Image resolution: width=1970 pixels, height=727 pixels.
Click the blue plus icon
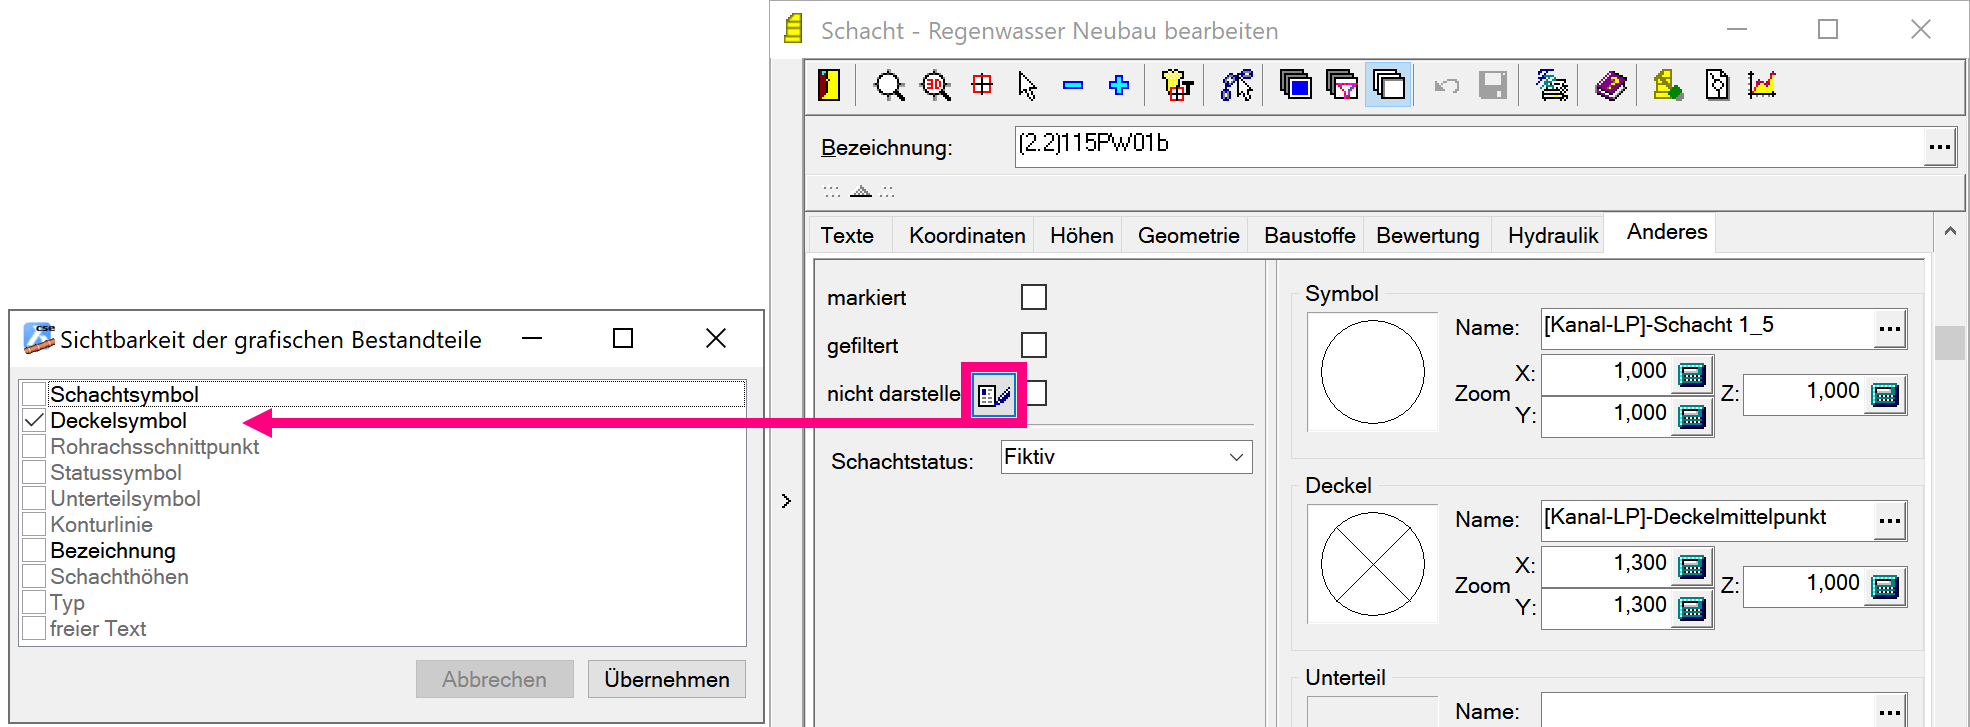(1119, 86)
